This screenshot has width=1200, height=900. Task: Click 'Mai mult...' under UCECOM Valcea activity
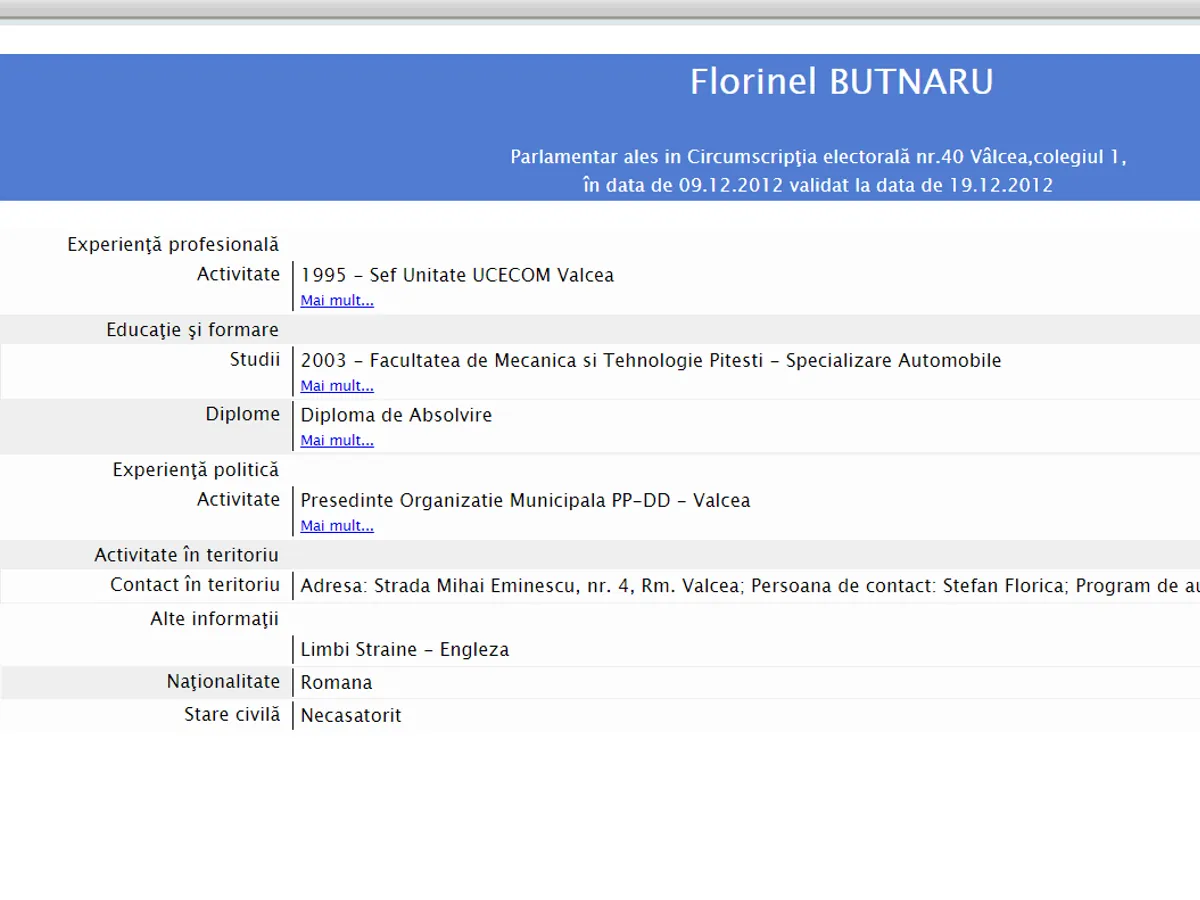[x=337, y=301]
